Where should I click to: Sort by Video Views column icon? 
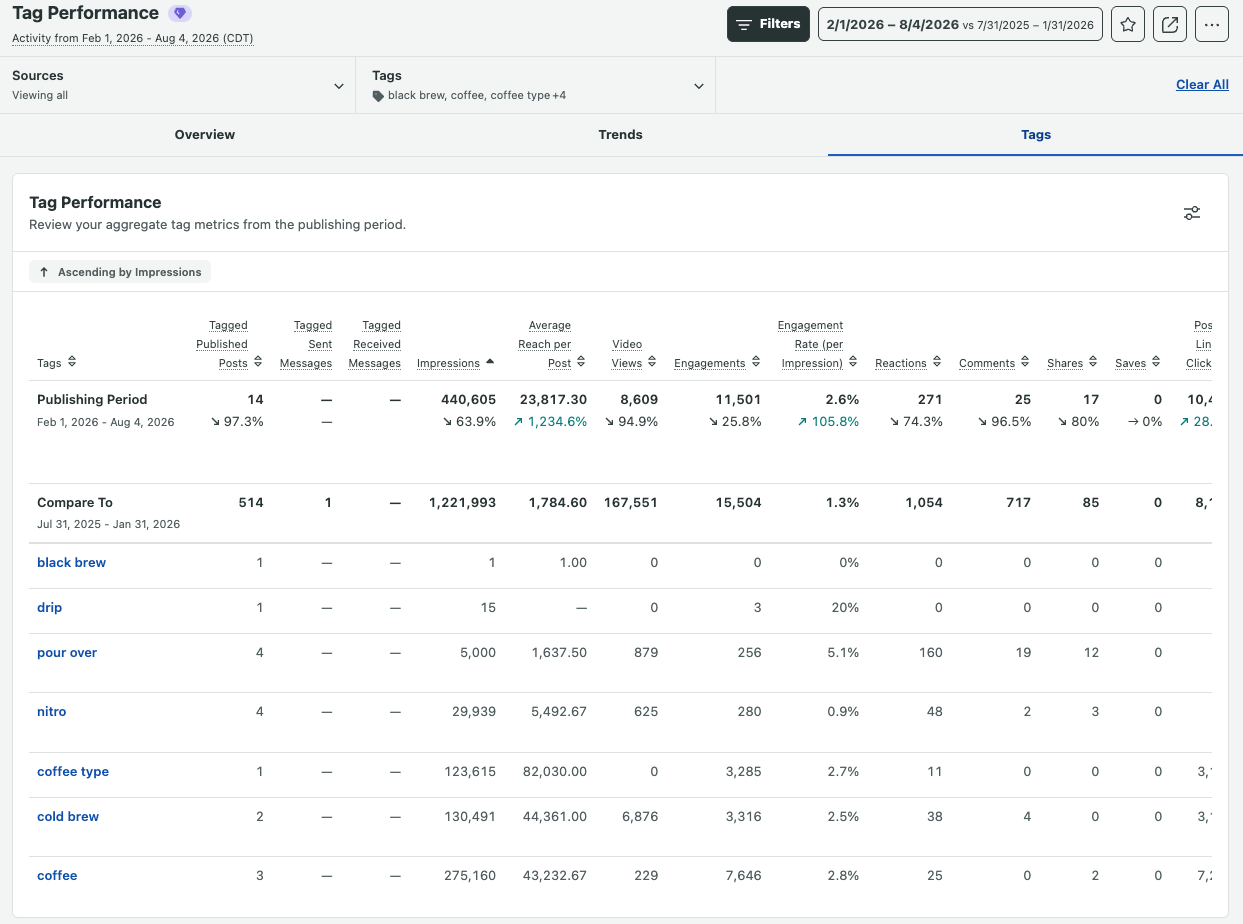[x=652, y=362]
